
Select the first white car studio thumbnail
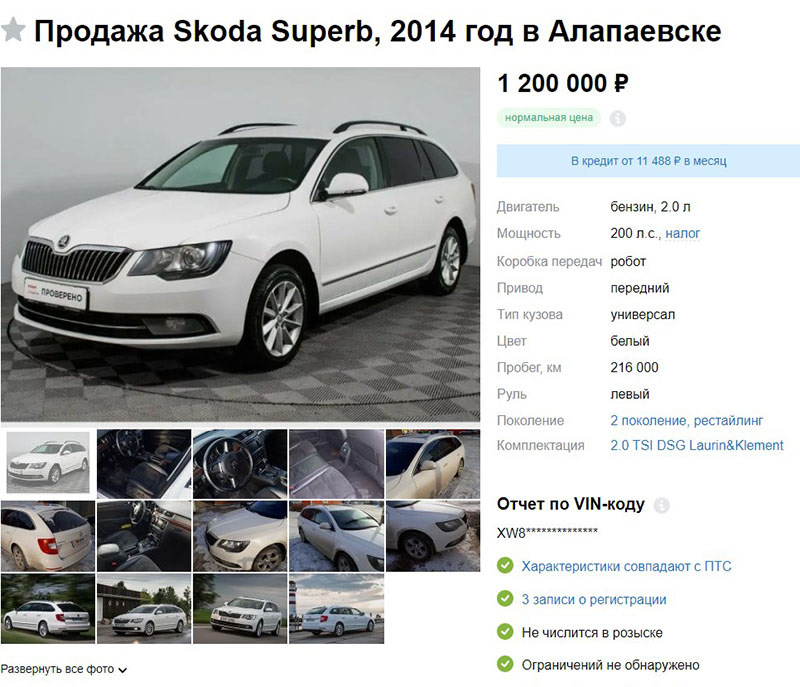click(x=48, y=463)
